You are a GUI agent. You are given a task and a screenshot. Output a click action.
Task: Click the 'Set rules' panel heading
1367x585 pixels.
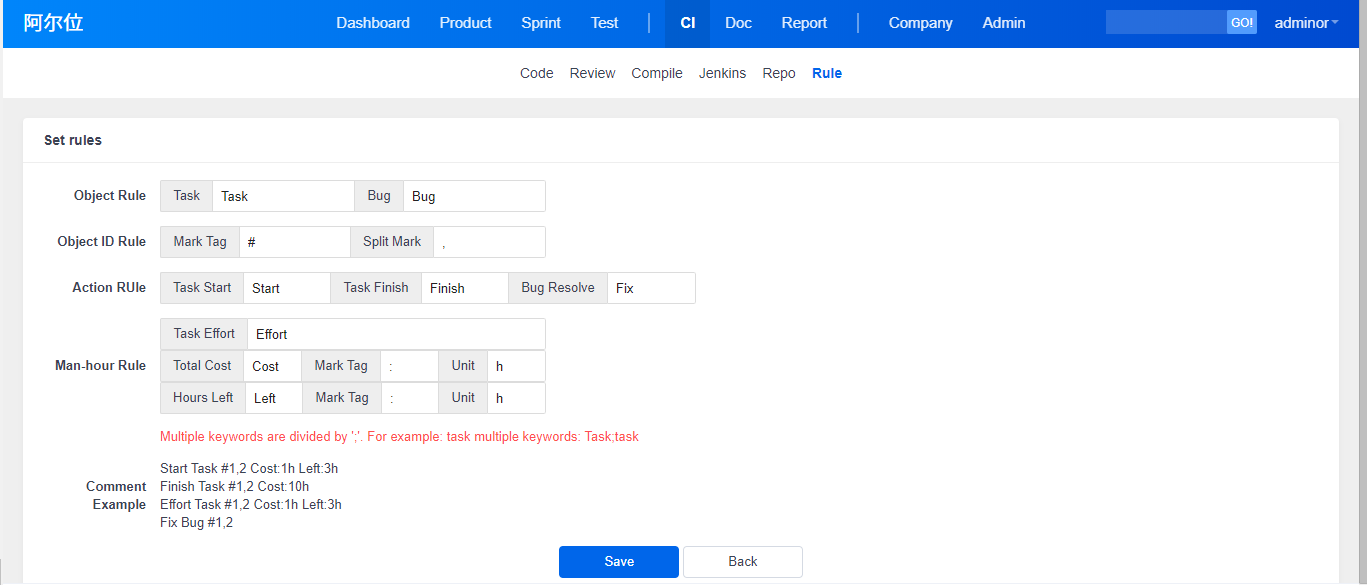pyautogui.click(x=73, y=141)
